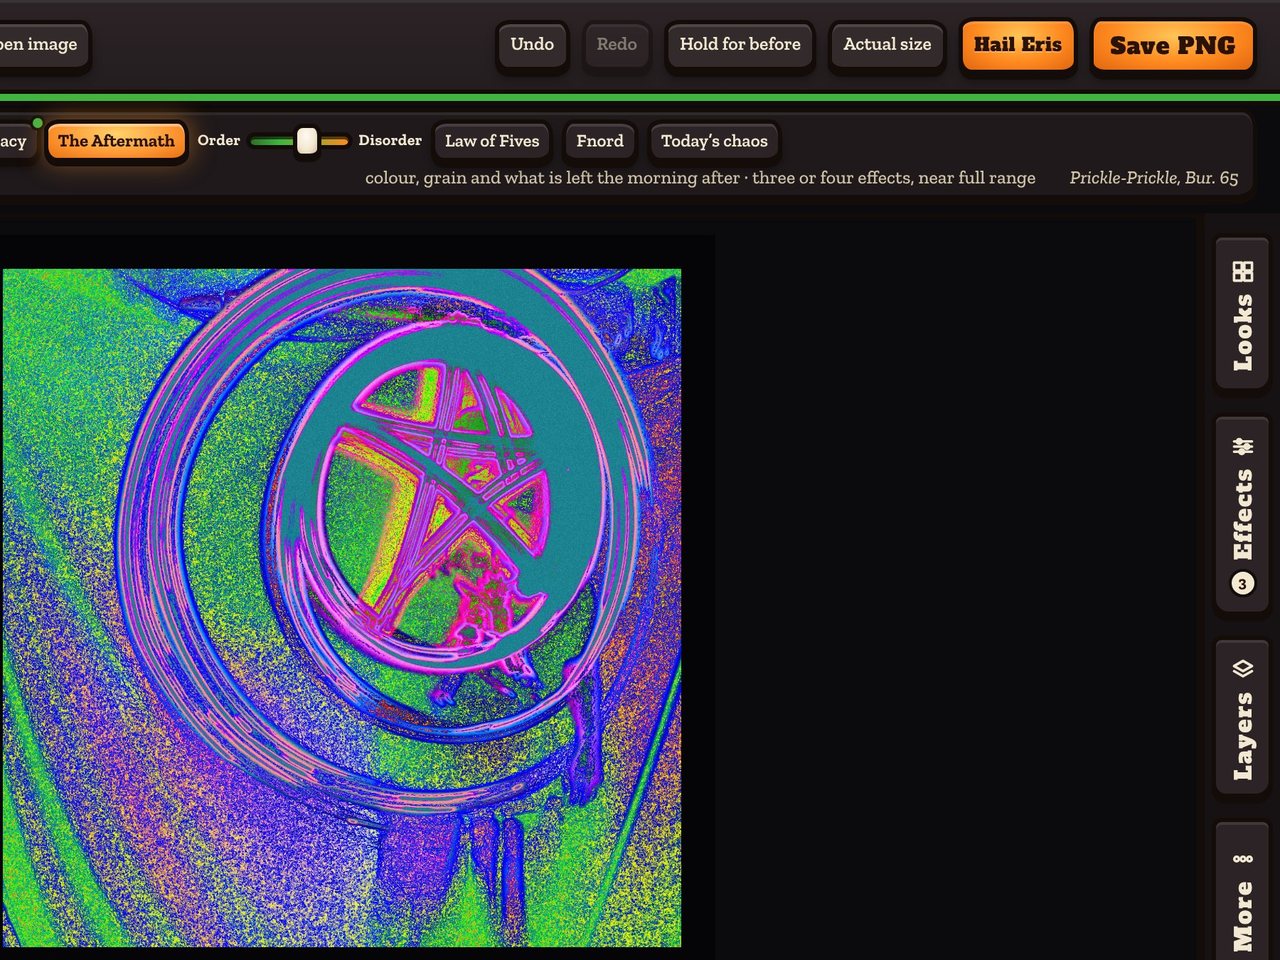Screen dimensions: 1280x960
Task: Click the Hail Eris button
Action: (x=1018, y=45)
